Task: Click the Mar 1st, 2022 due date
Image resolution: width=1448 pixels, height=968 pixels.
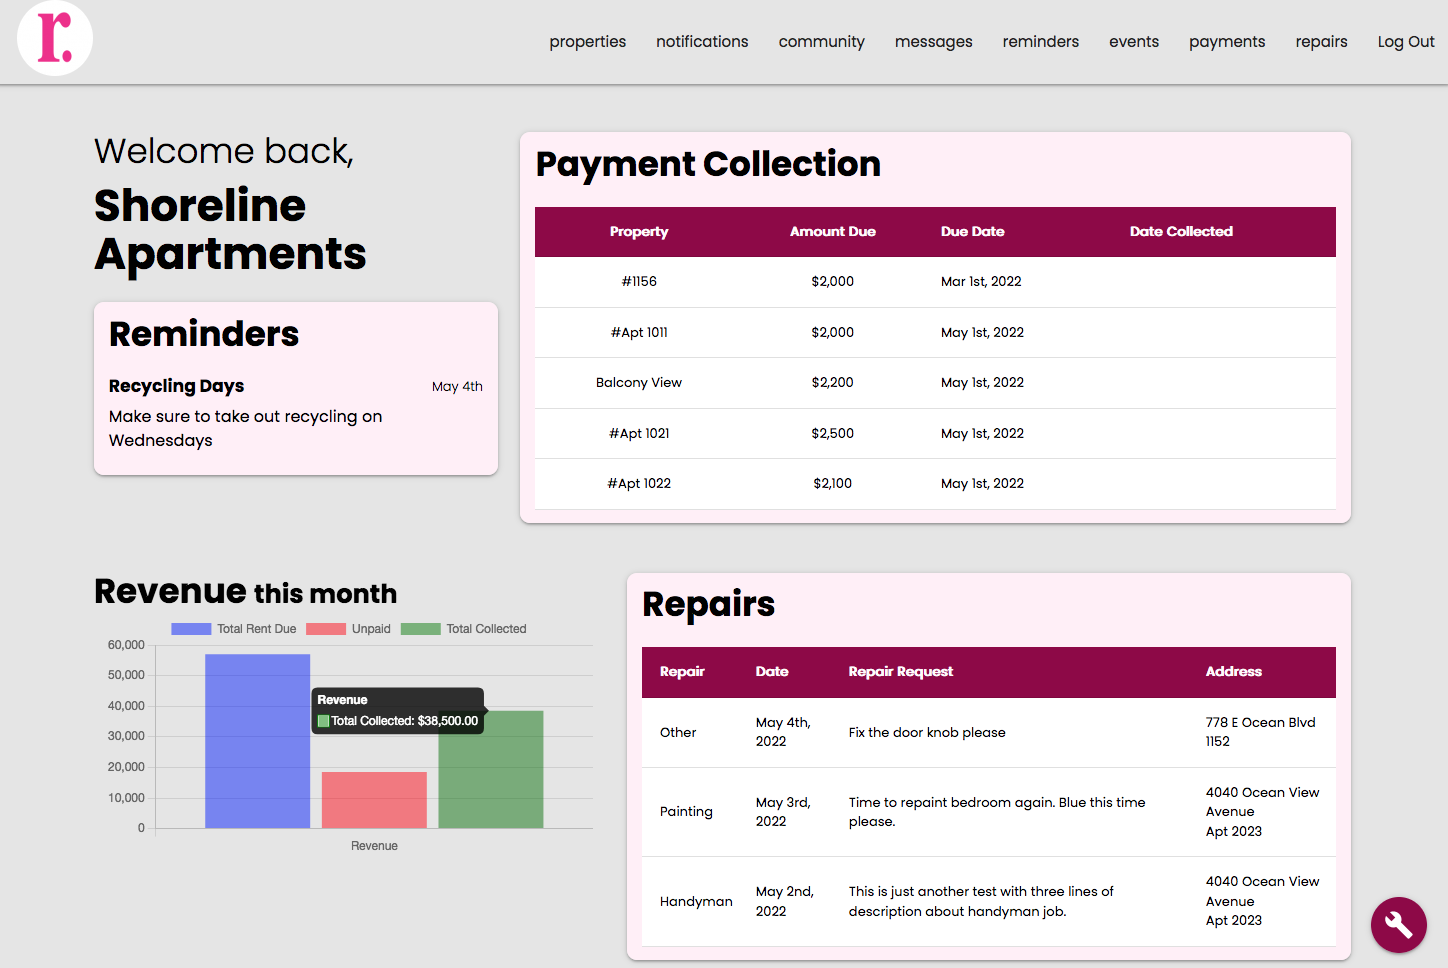Action: pyautogui.click(x=981, y=282)
